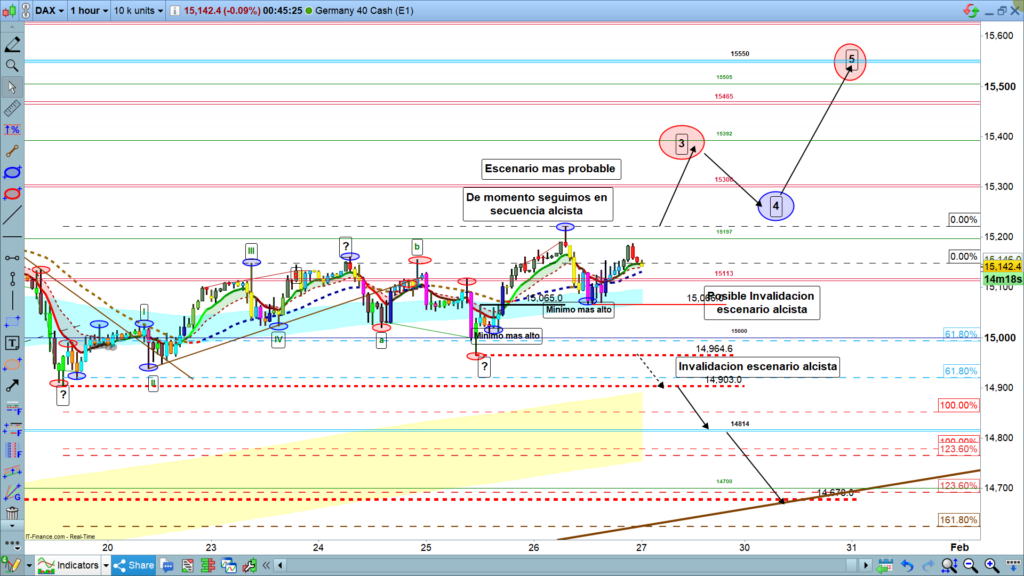Select the pencil drawing tool
This screenshot has width=1024, height=576.
coord(12,45)
